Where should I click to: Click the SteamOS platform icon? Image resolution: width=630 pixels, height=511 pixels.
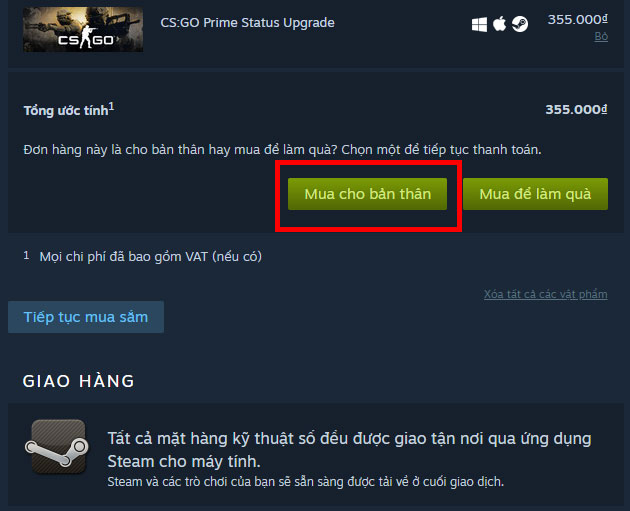(520, 24)
